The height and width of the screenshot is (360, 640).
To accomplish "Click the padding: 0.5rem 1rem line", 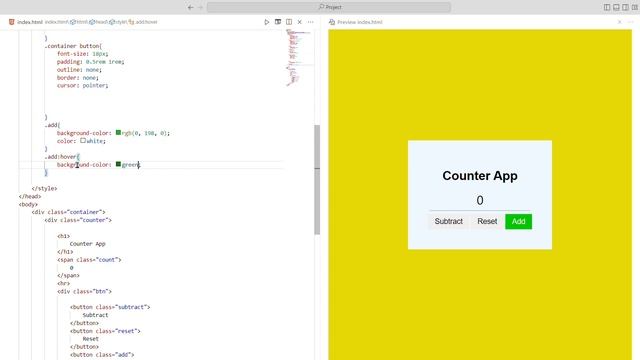I will click(x=91, y=62).
